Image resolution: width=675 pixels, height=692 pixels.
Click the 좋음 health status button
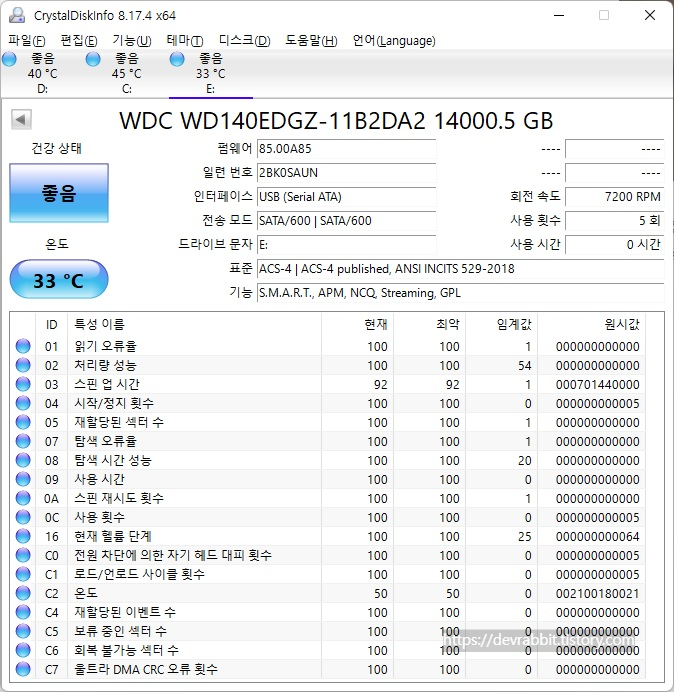coord(59,193)
